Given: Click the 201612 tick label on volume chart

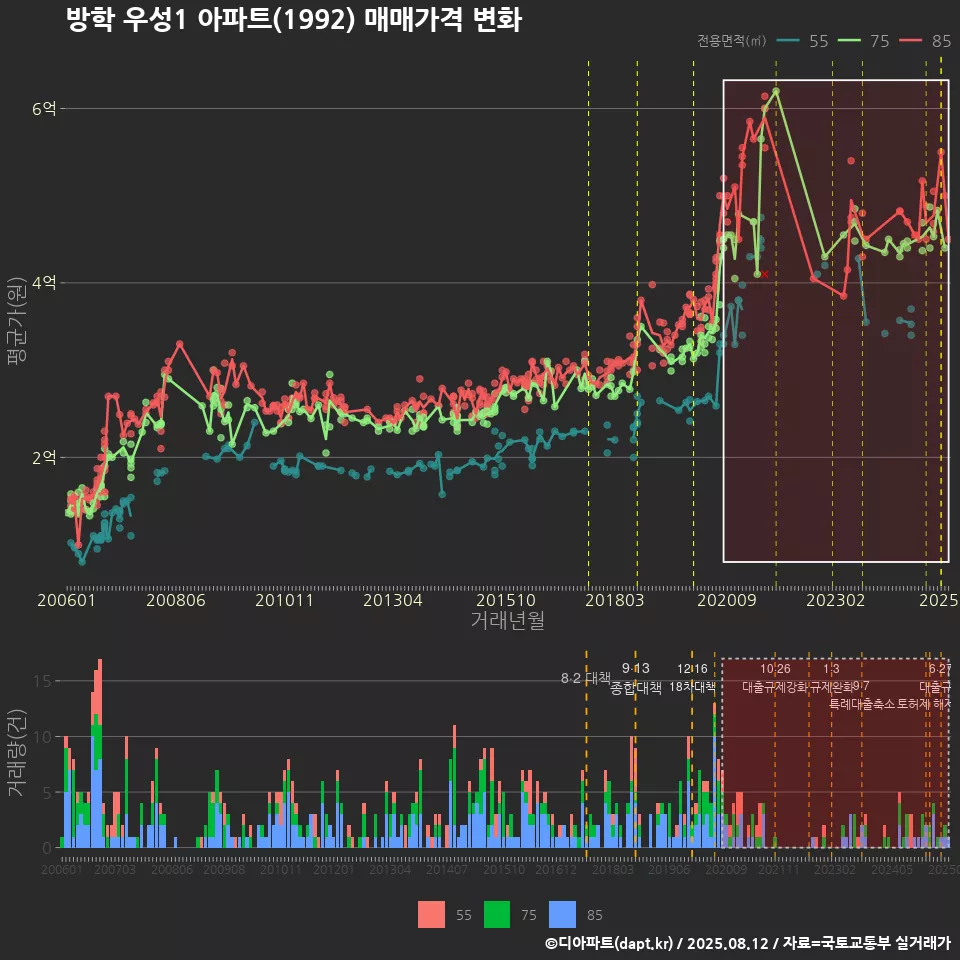Looking at the screenshot, I should [556, 869].
